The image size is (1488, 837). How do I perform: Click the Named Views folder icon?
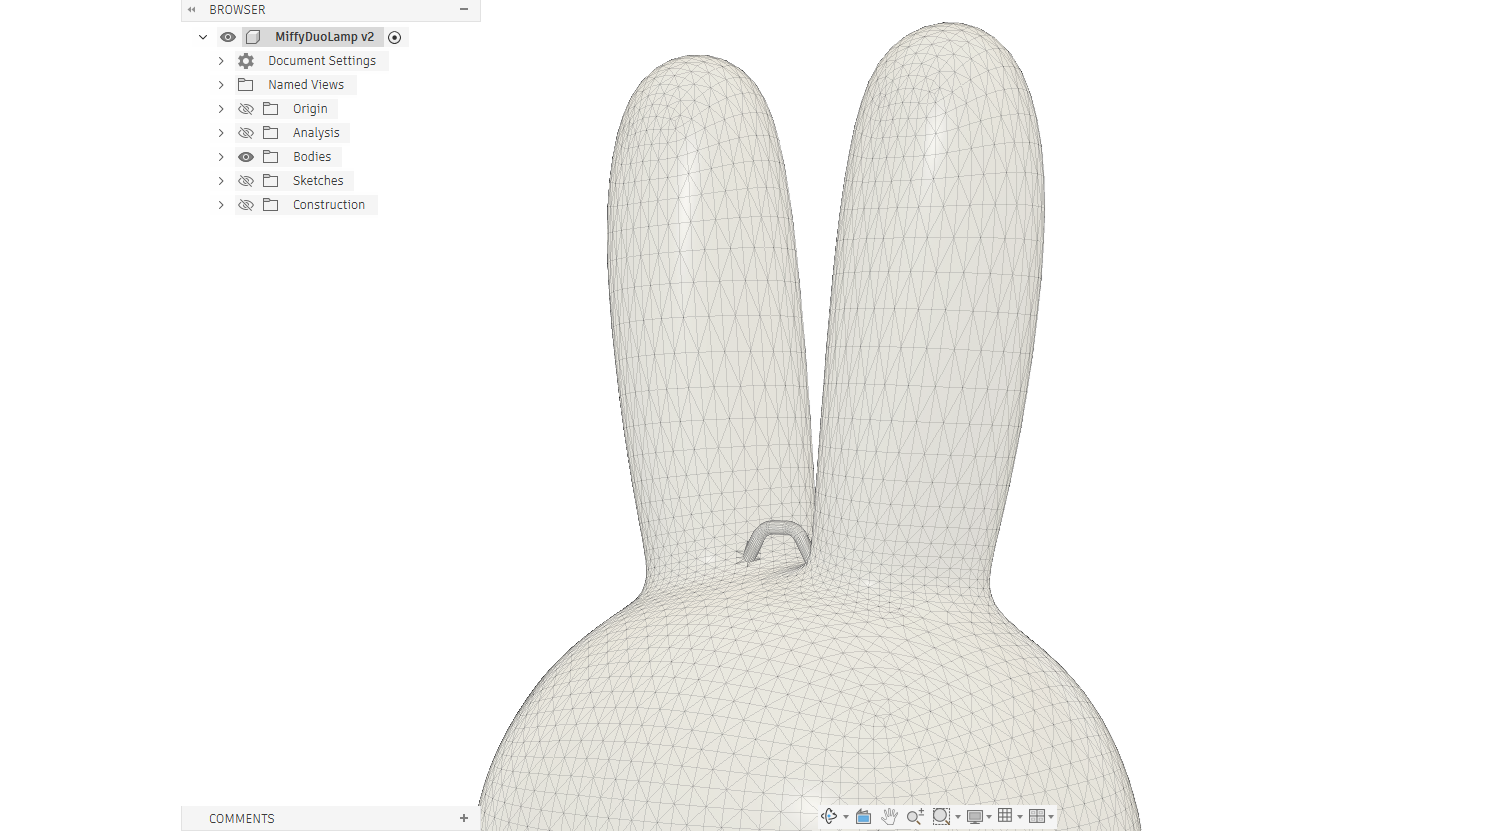(x=246, y=85)
